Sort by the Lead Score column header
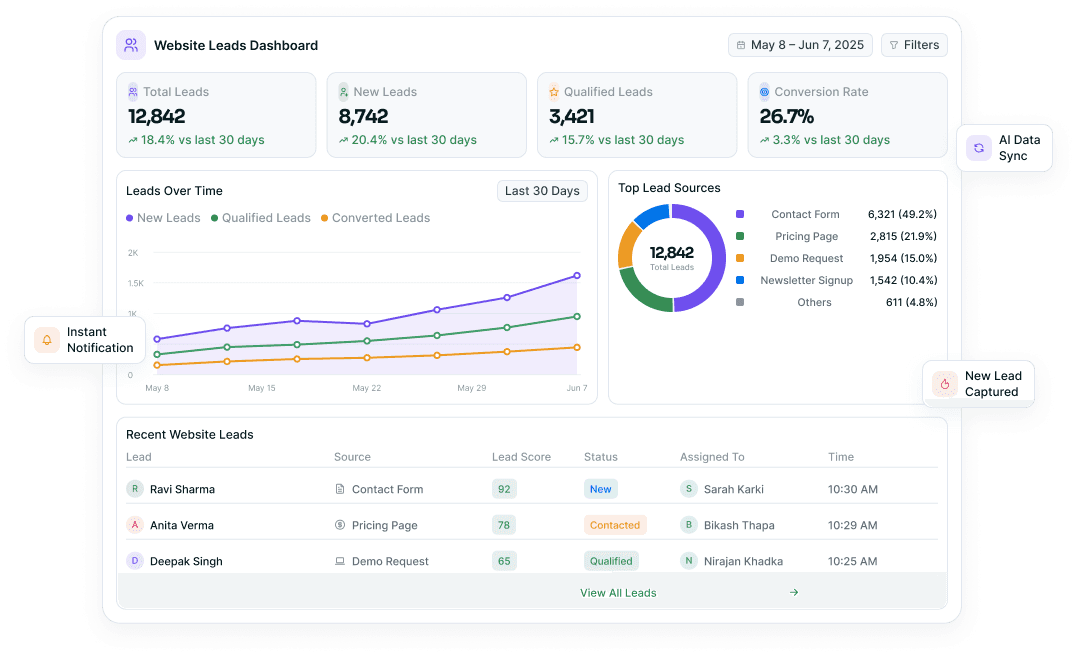Viewport: 1077px width, 656px height. [x=521, y=457]
